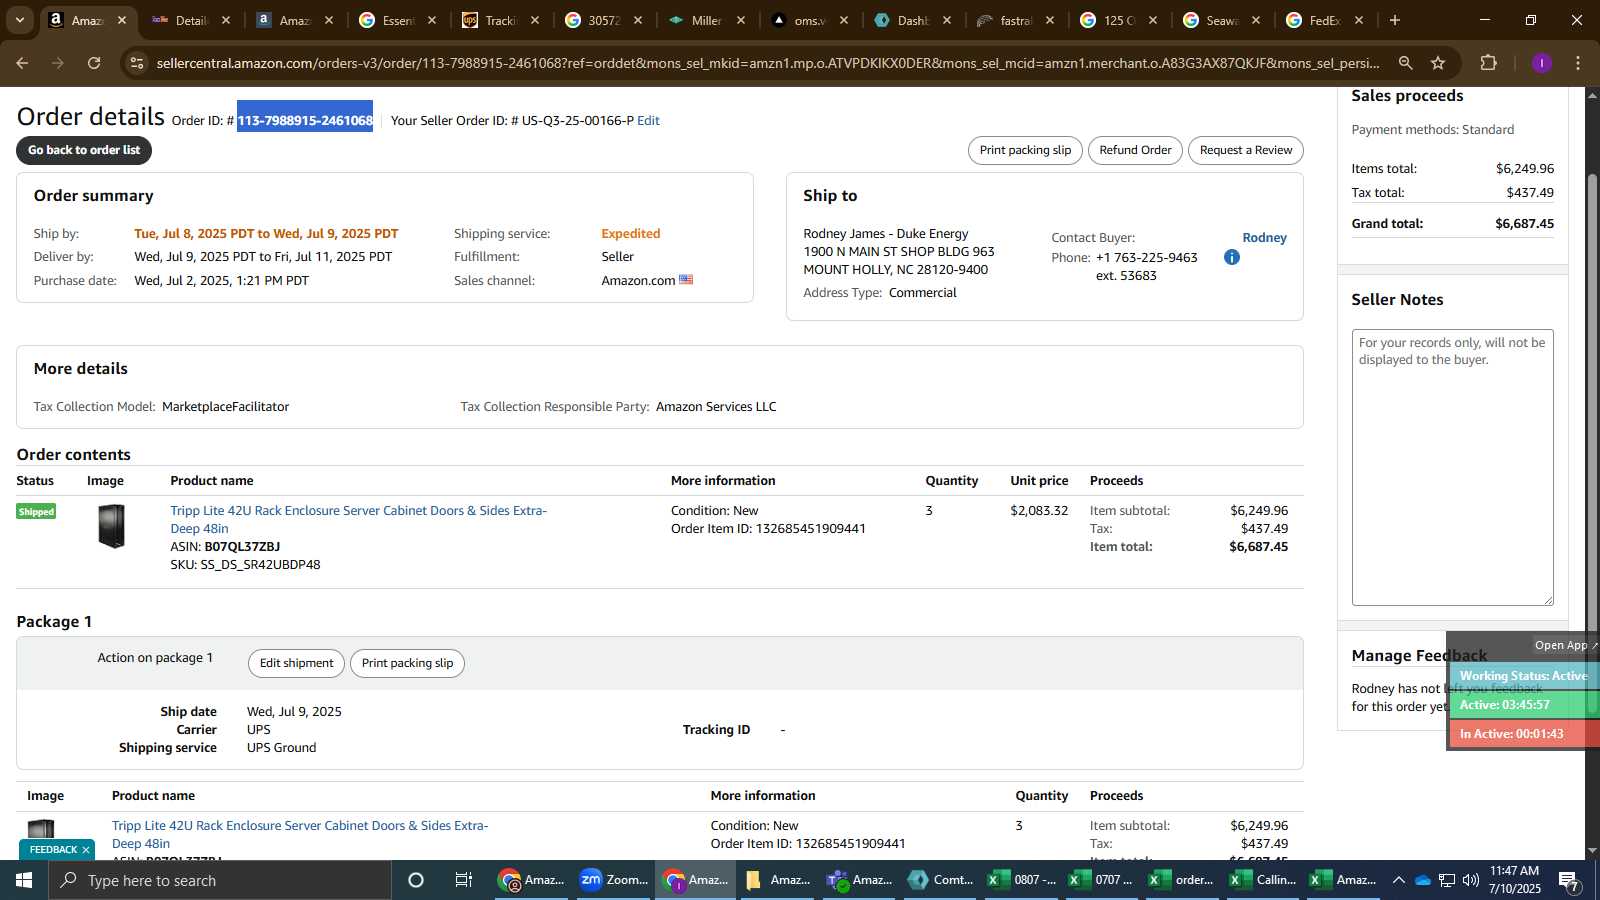Expand the tab search dropdown arrow
This screenshot has height=900, width=1600.
[19, 20]
